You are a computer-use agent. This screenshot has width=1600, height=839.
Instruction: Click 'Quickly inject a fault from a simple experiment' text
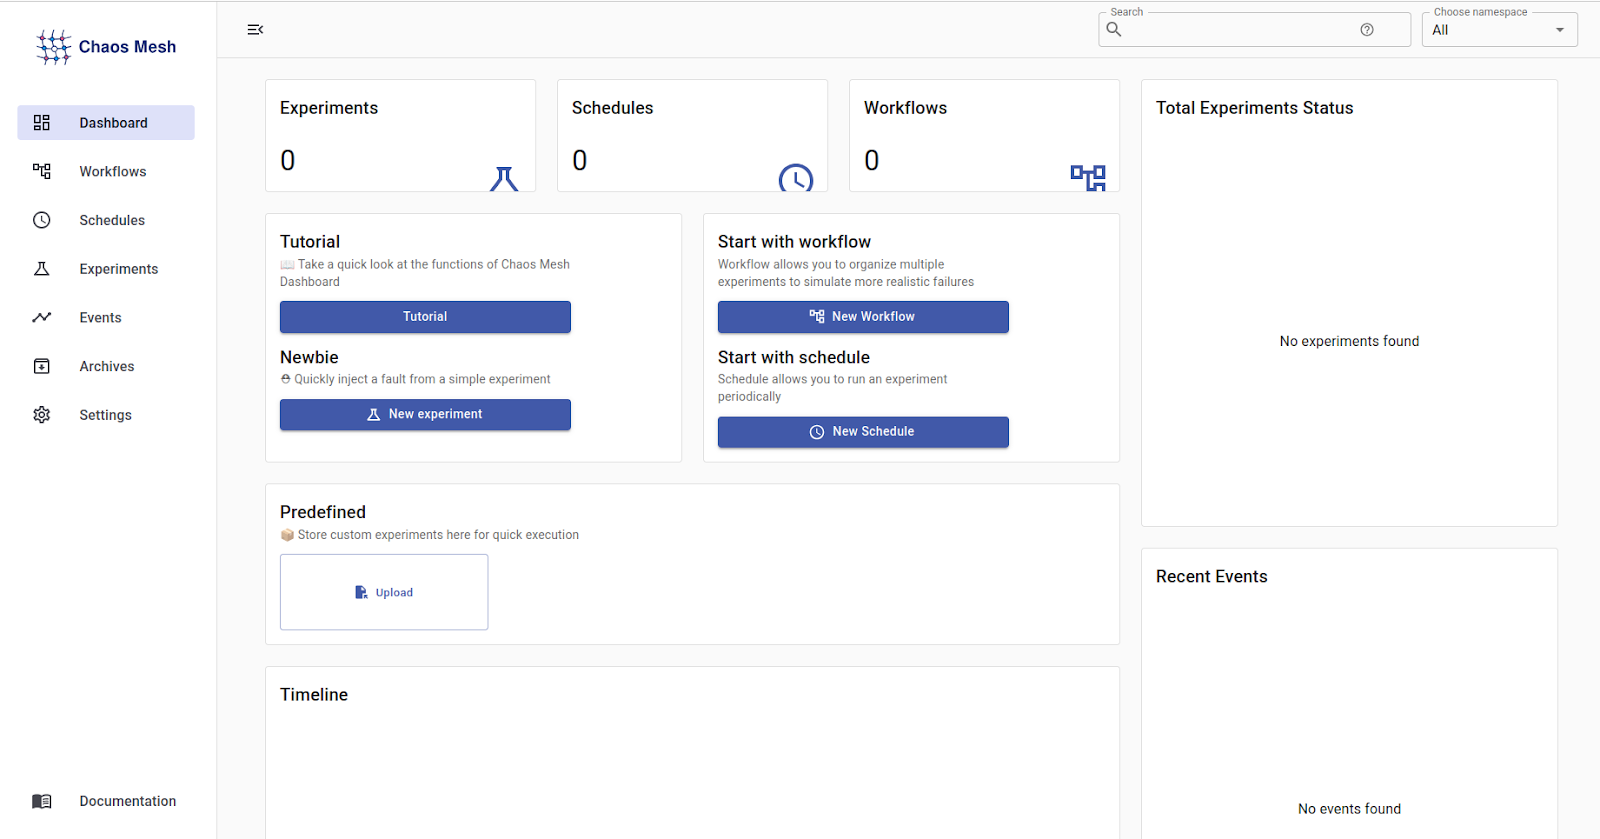(422, 379)
